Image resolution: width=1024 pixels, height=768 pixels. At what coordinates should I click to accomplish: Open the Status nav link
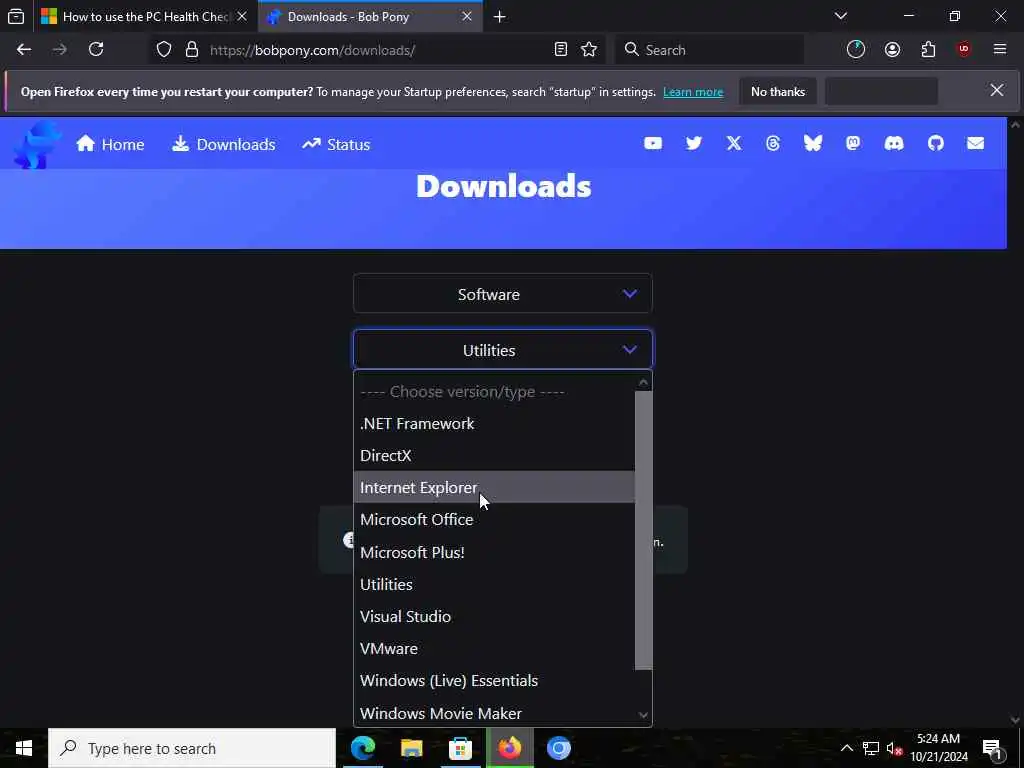coord(336,144)
